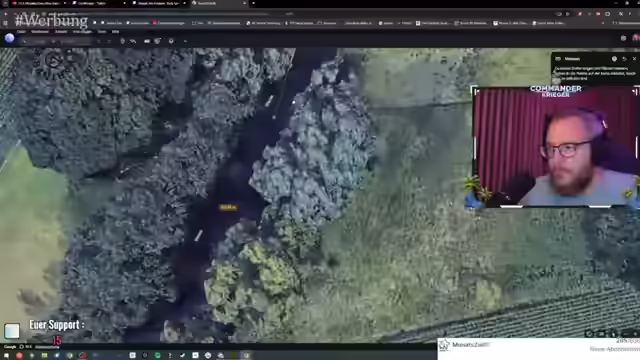Open Google Earth settings gear

click(x=623, y=38)
